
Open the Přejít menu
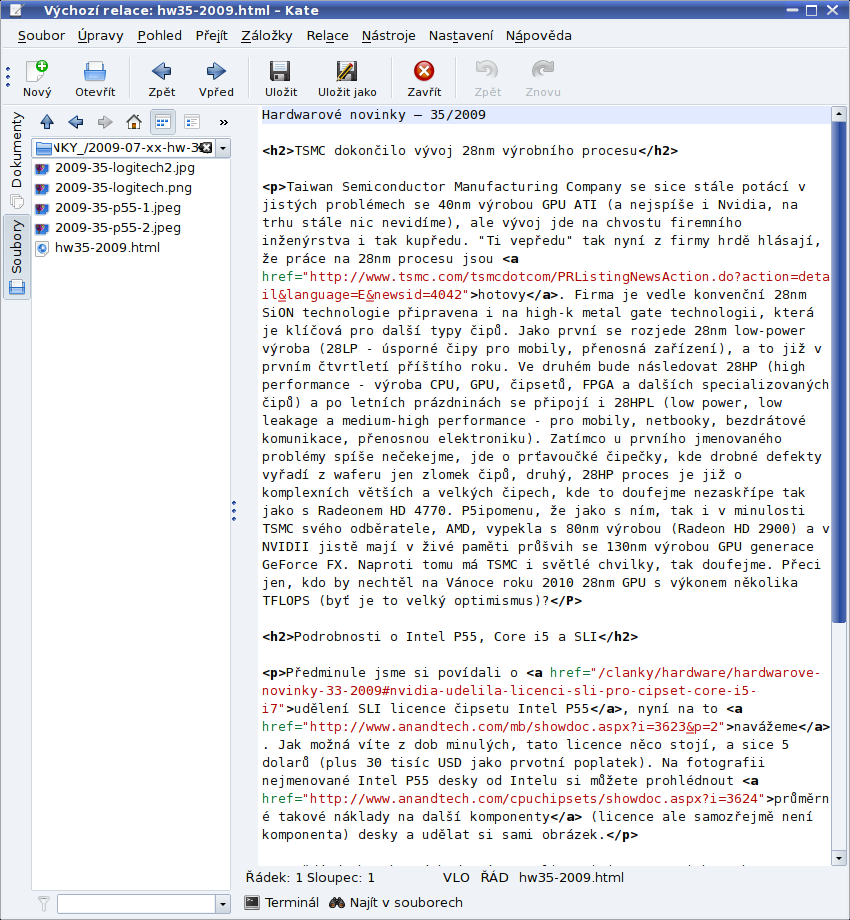[212, 36]
